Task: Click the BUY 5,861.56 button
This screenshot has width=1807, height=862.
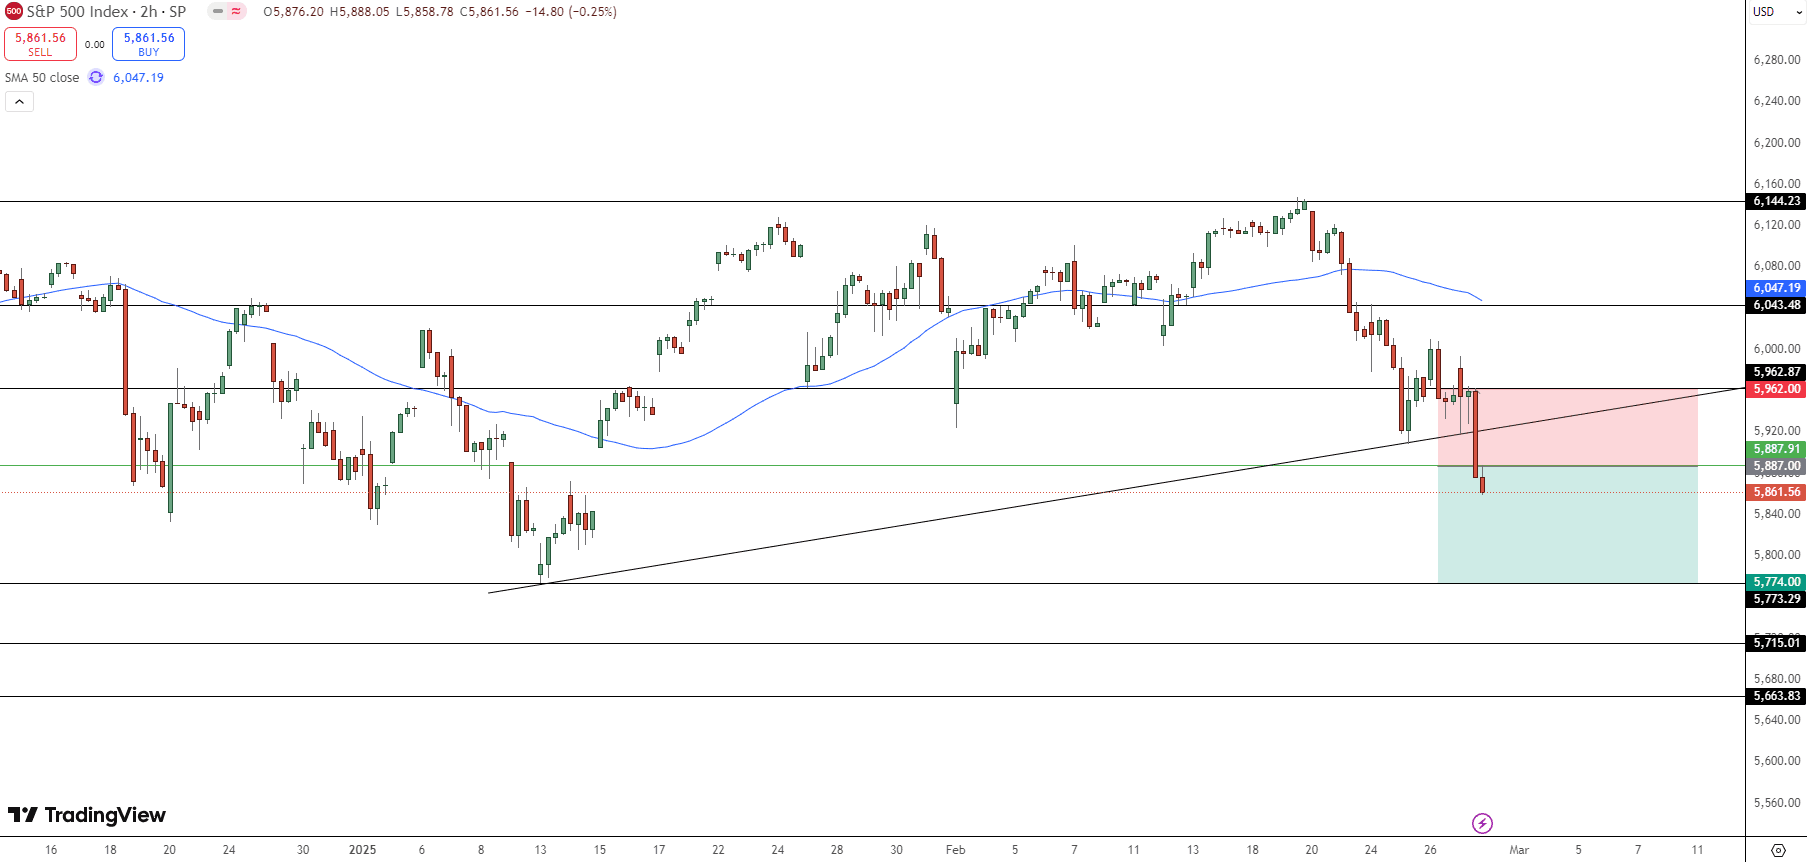Action: (148, 44)
